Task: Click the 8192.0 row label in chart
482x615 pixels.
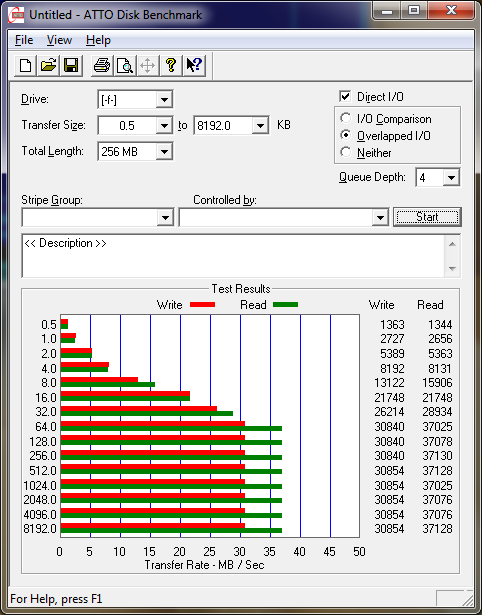Action: 40,529
